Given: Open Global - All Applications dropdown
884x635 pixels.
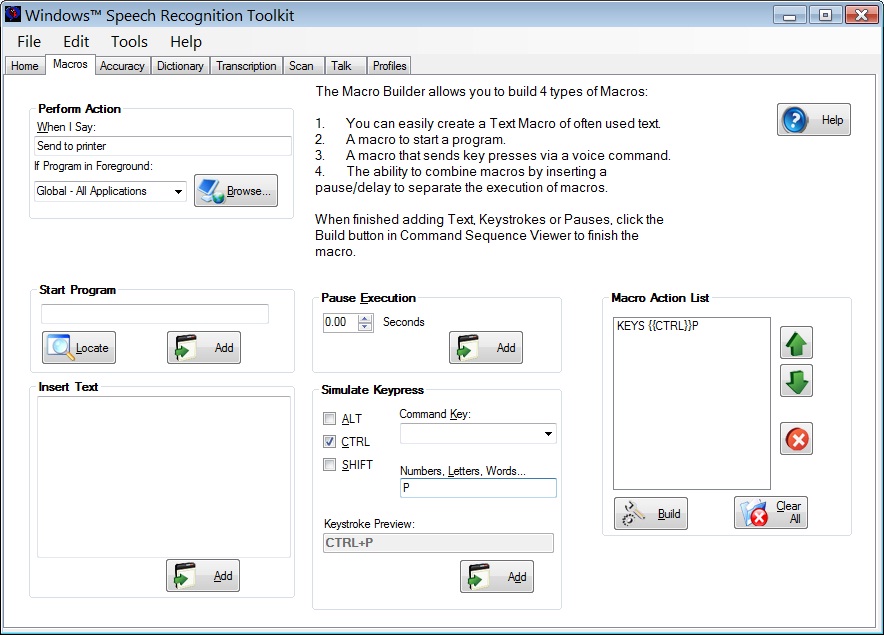Looking at the screenshot, I should point(178,191).
